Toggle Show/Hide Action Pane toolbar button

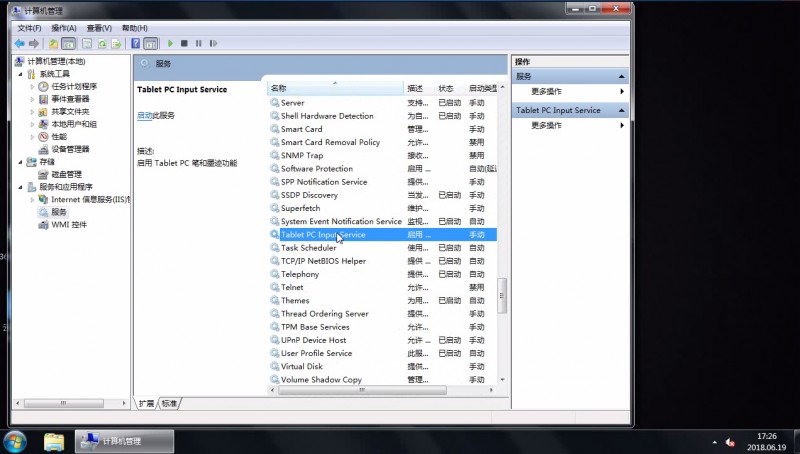[151, 44]
